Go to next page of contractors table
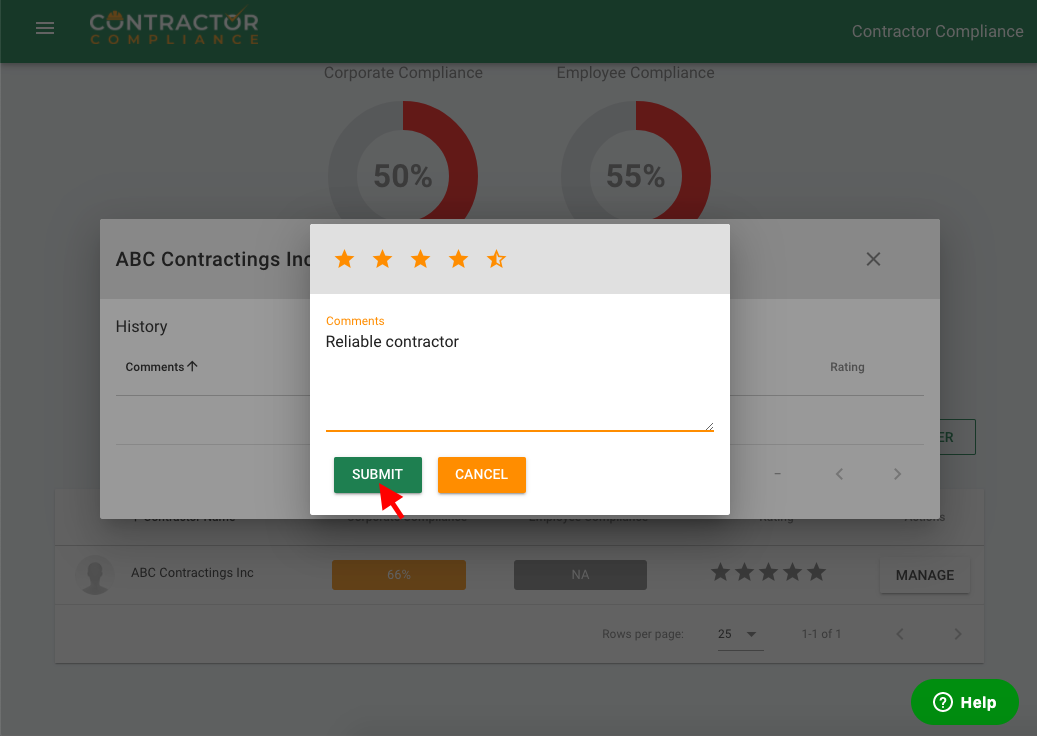Image resolution: width=1037 pixels, height=736 pixels. click(x=957, y=634)
